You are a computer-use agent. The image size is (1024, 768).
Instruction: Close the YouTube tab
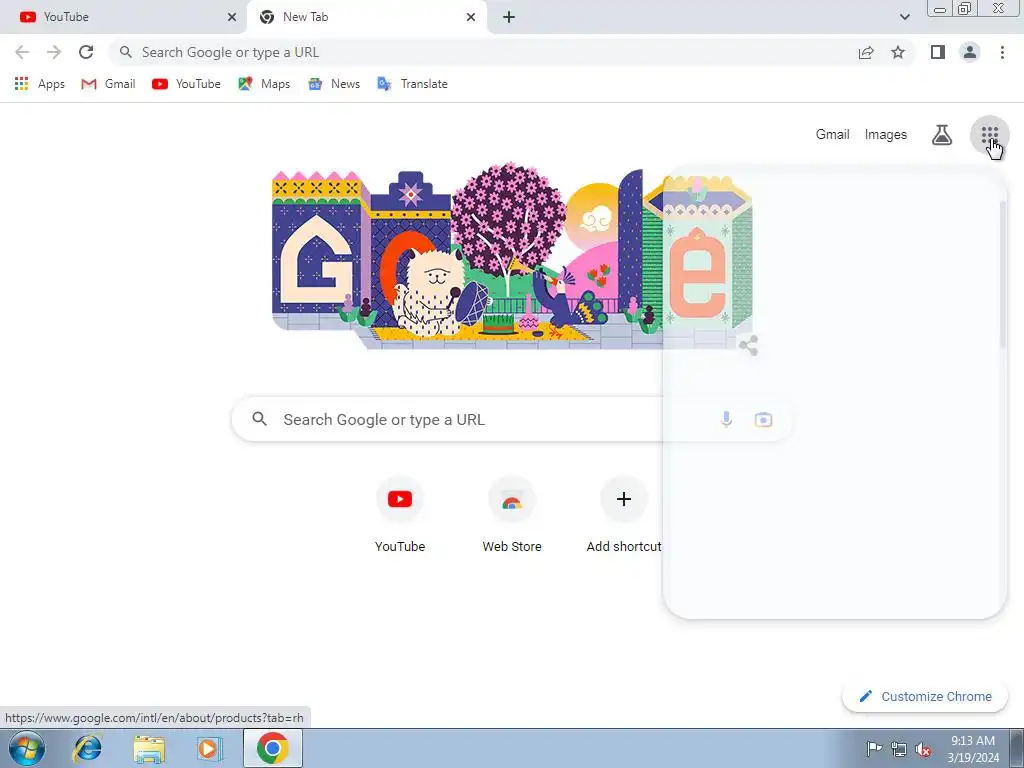pyautogui.click(x=232, y=17)
